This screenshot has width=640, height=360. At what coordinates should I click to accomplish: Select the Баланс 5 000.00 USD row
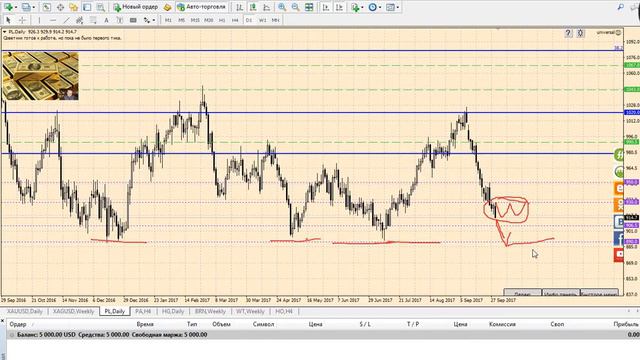[322, 335]
